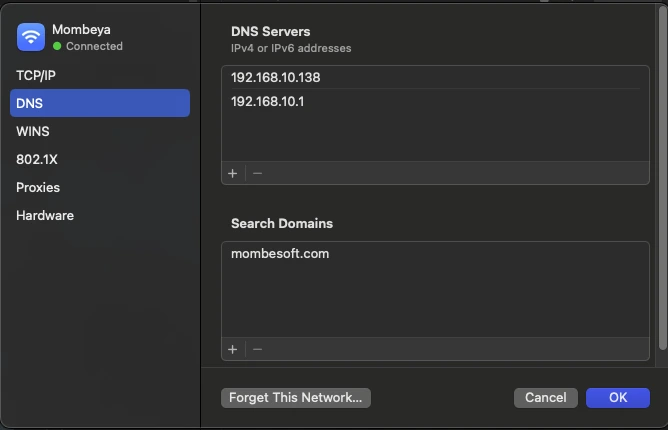Switch to the WINS section

click(x=32, y=131)
